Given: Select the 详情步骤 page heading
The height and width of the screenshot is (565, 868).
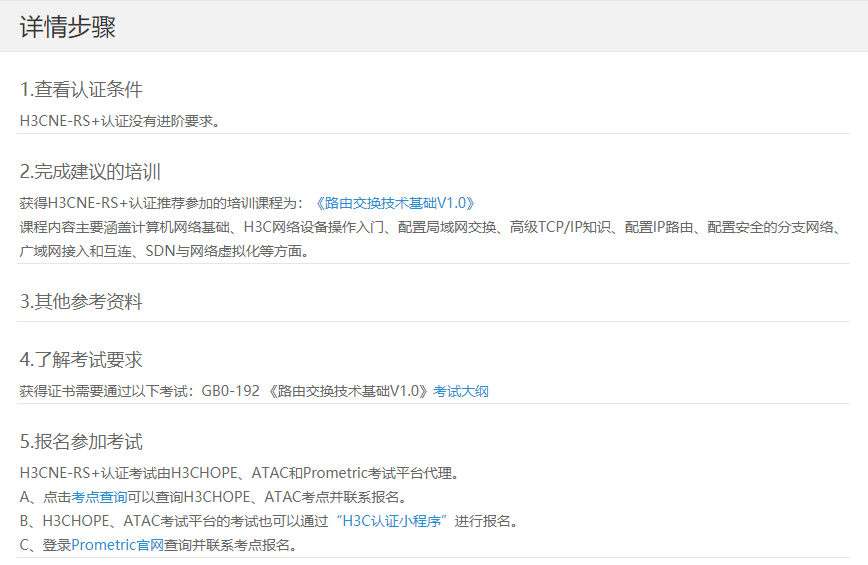Looking at the screenshot, I should pyautogui.click(x=68, y=27).
